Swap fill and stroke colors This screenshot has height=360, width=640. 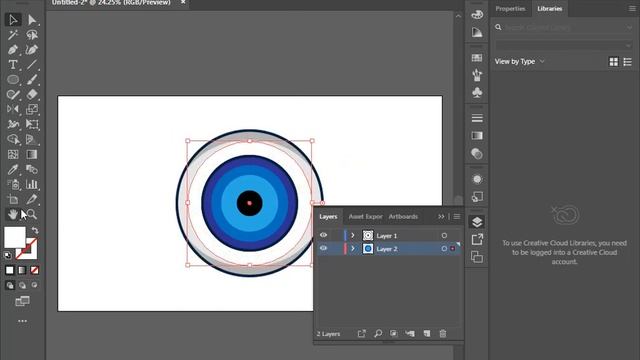[x=35, y=231]
